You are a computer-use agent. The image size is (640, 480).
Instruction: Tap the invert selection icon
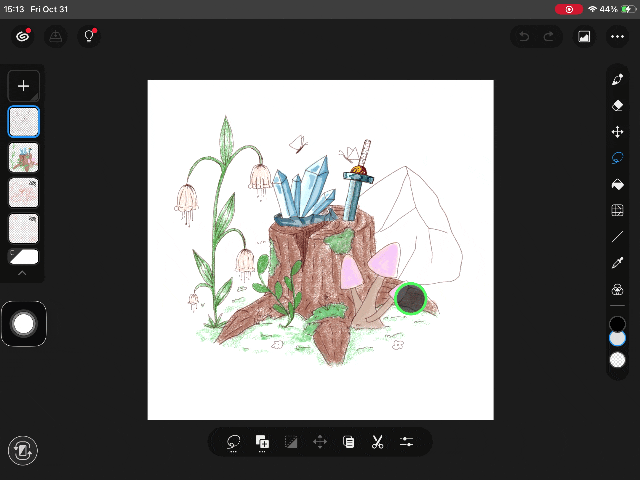(291, 442)
